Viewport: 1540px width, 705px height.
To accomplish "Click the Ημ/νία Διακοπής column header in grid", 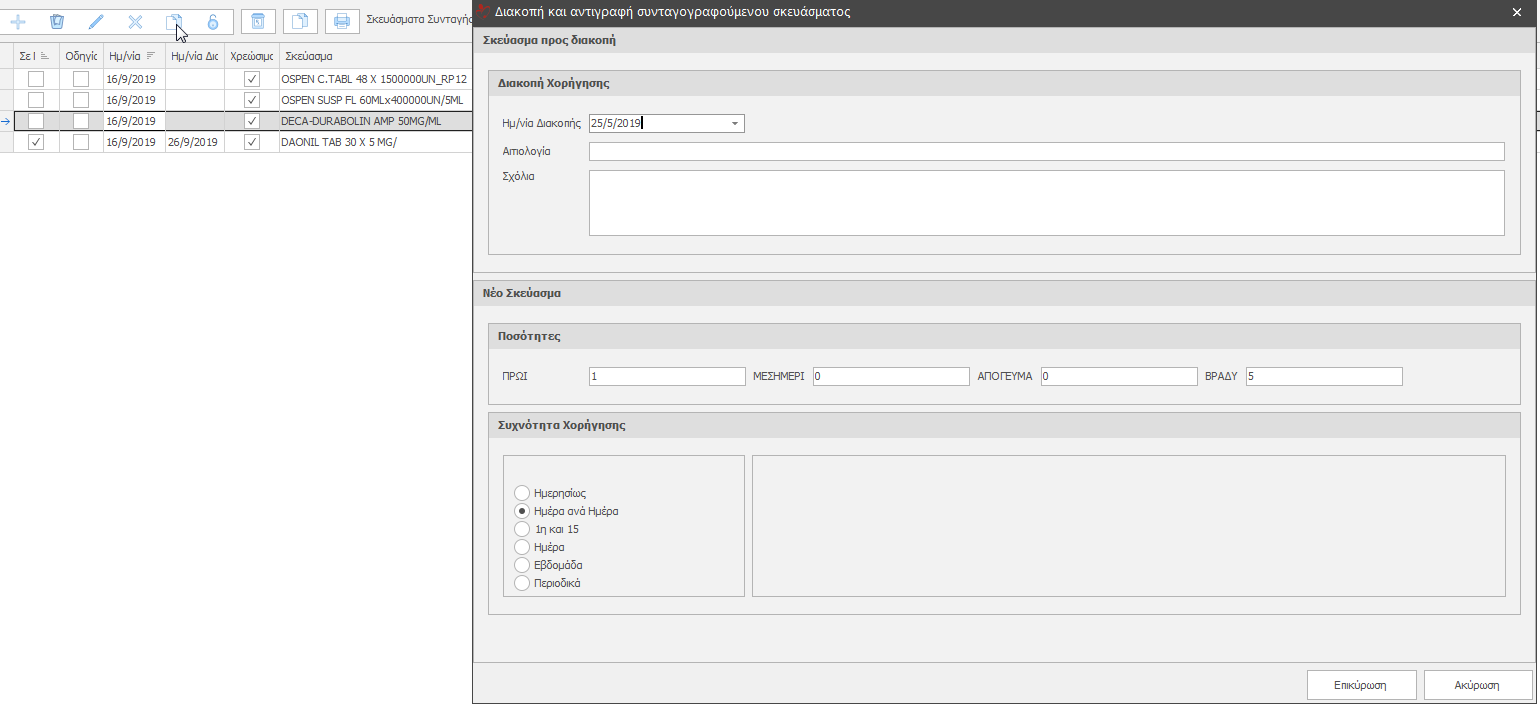I will (194, 56).
